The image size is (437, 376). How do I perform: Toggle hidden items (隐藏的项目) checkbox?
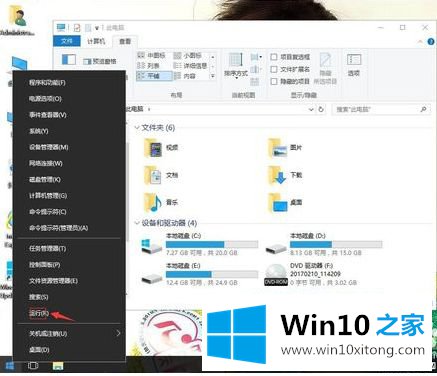point(274,81)
